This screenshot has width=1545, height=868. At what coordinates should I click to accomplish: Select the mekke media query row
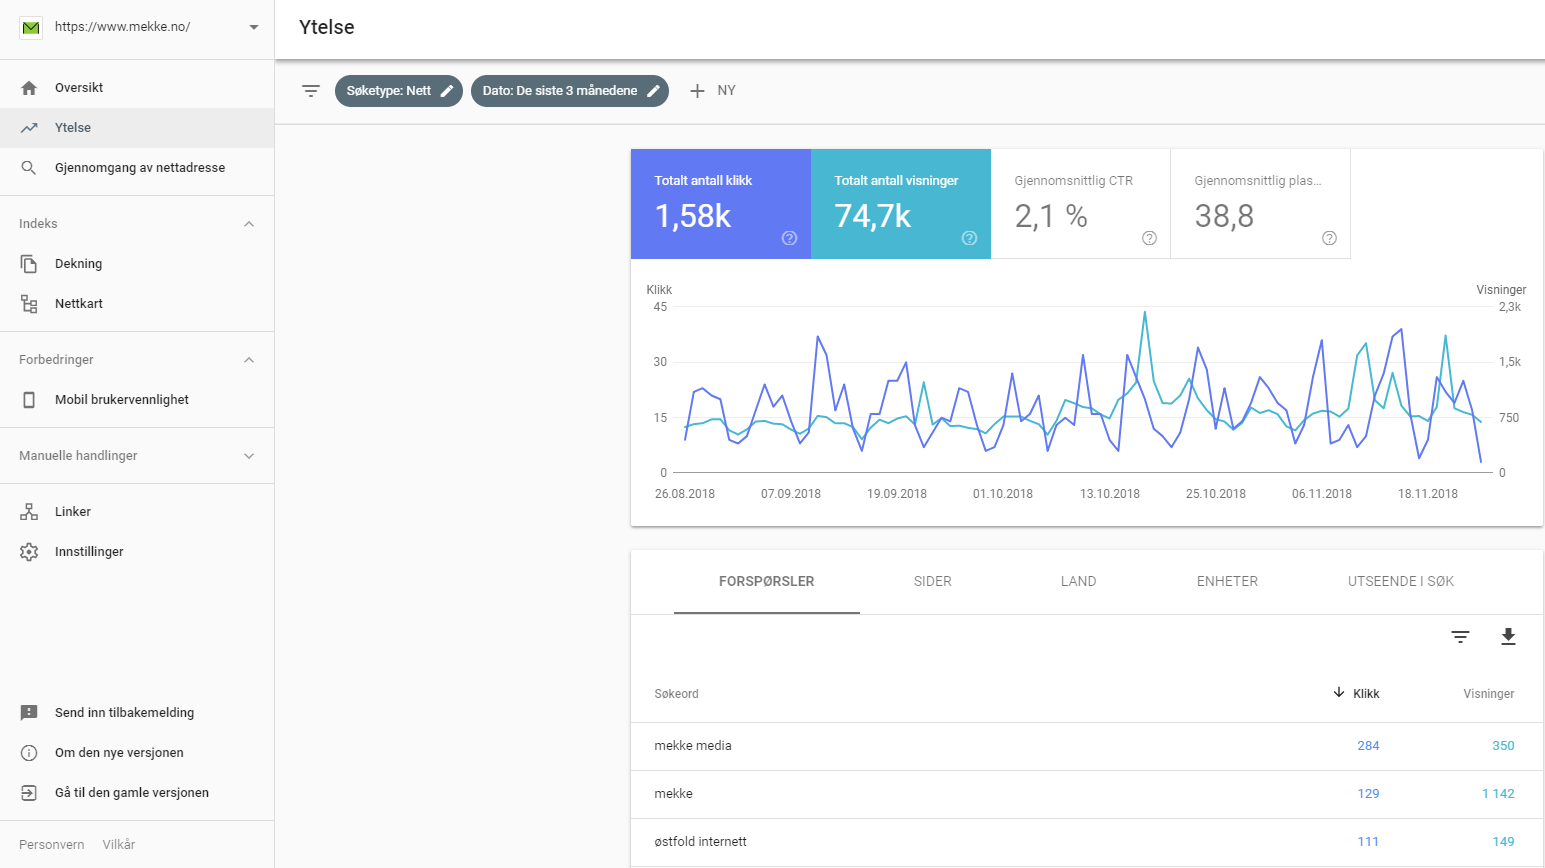click(1087, 746)
